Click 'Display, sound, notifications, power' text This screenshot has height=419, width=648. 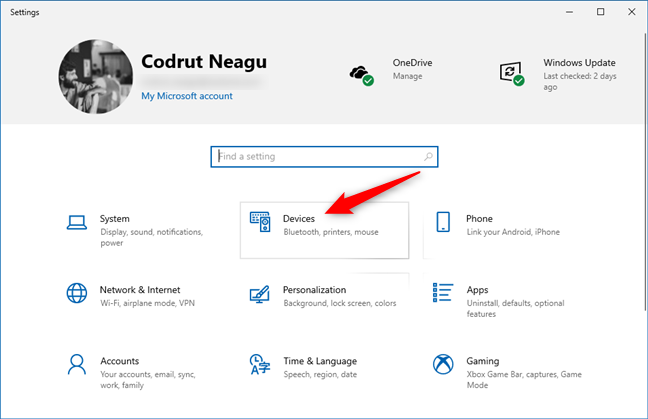[152, 237]
